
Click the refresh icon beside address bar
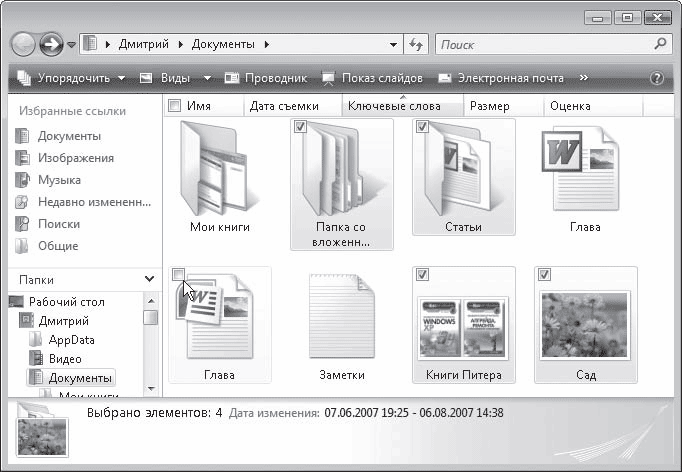417,45
